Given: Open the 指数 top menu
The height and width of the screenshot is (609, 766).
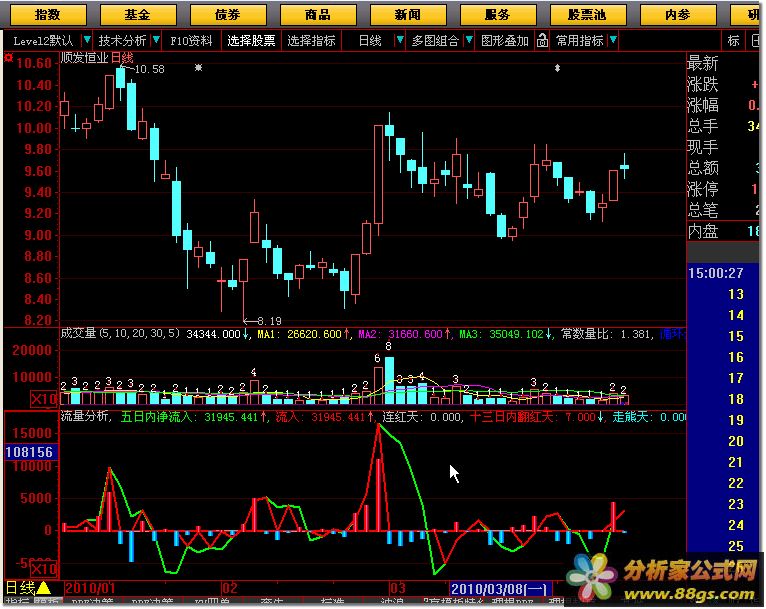Looking at the screenshot, I should tap(48, 15).
